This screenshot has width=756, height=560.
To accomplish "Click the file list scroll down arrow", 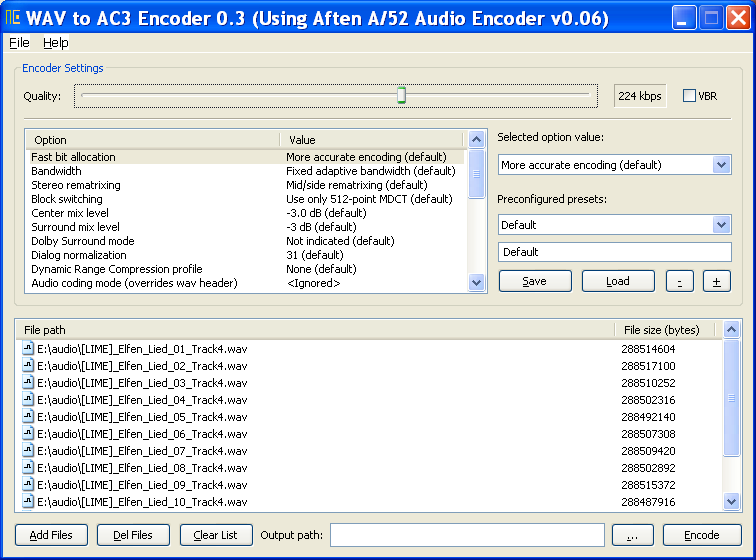I will click(x=731, y=502).
